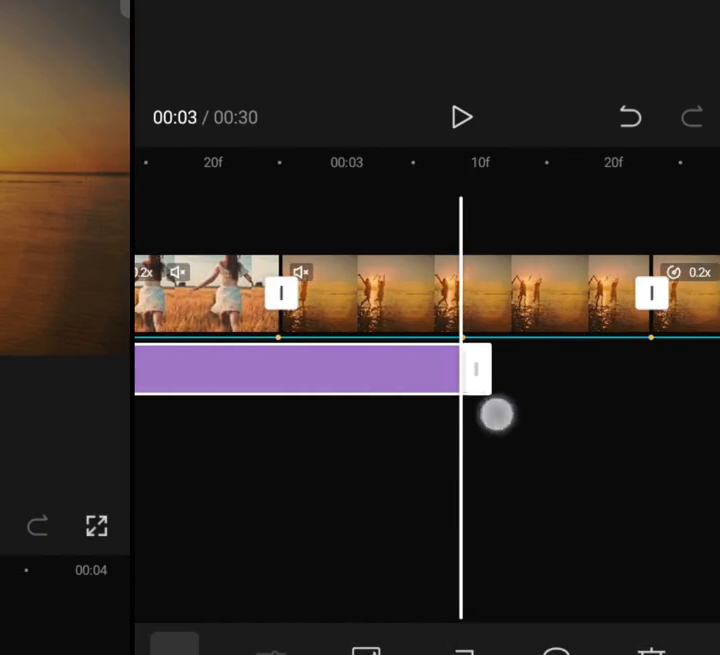Play the timeline preview

click(462, 117)
